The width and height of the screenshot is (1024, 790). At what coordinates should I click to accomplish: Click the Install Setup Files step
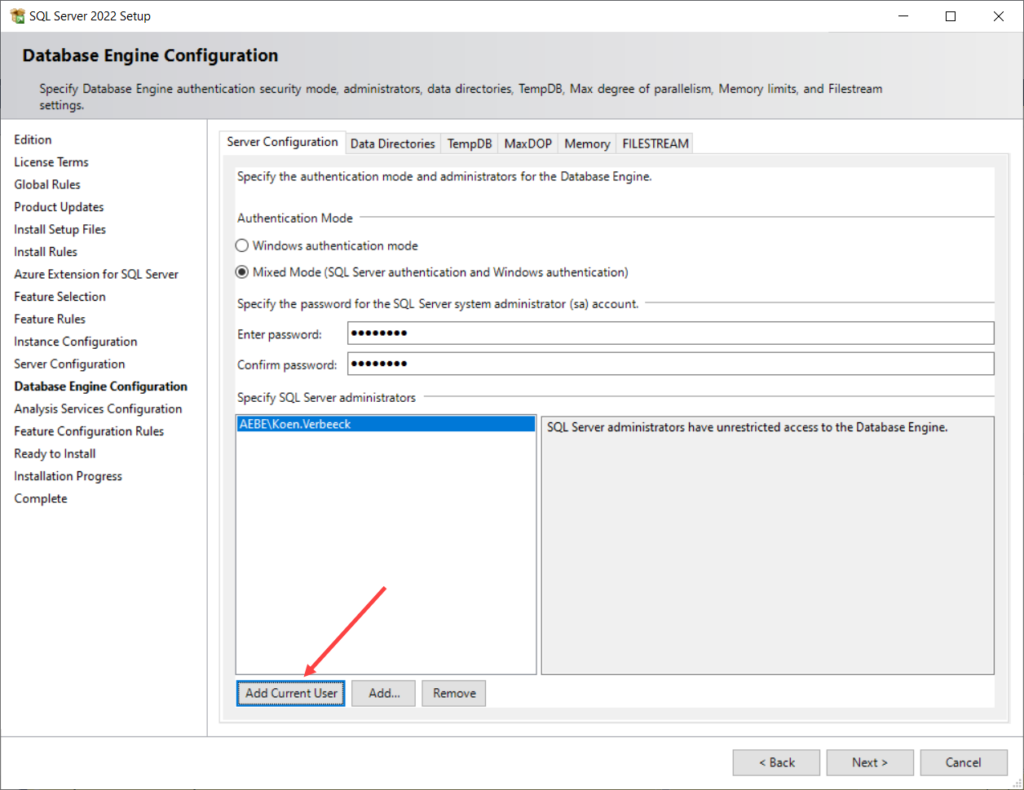click(59, 229)
